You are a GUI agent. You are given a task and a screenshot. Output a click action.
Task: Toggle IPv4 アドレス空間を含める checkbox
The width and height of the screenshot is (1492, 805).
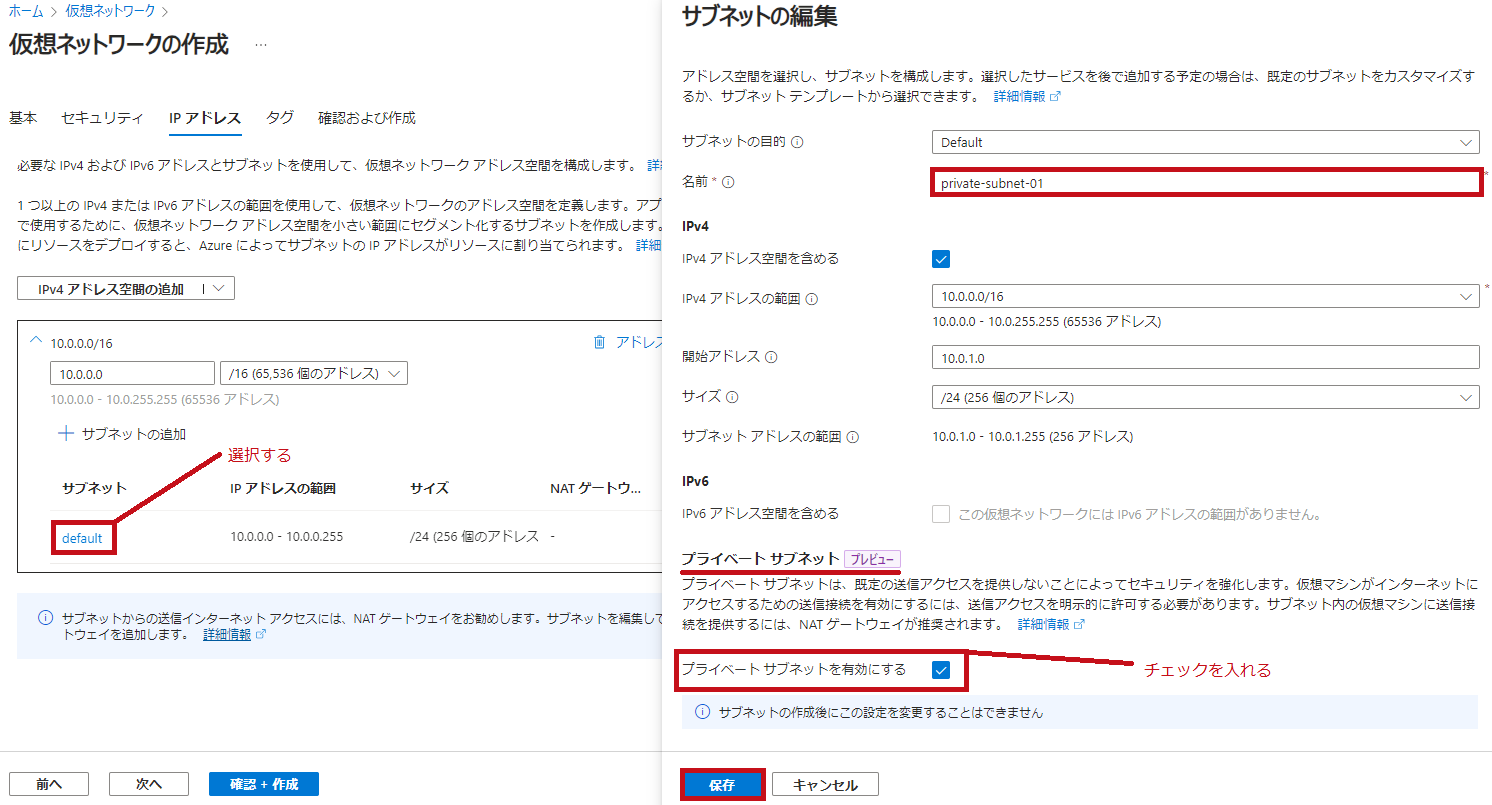941,259
